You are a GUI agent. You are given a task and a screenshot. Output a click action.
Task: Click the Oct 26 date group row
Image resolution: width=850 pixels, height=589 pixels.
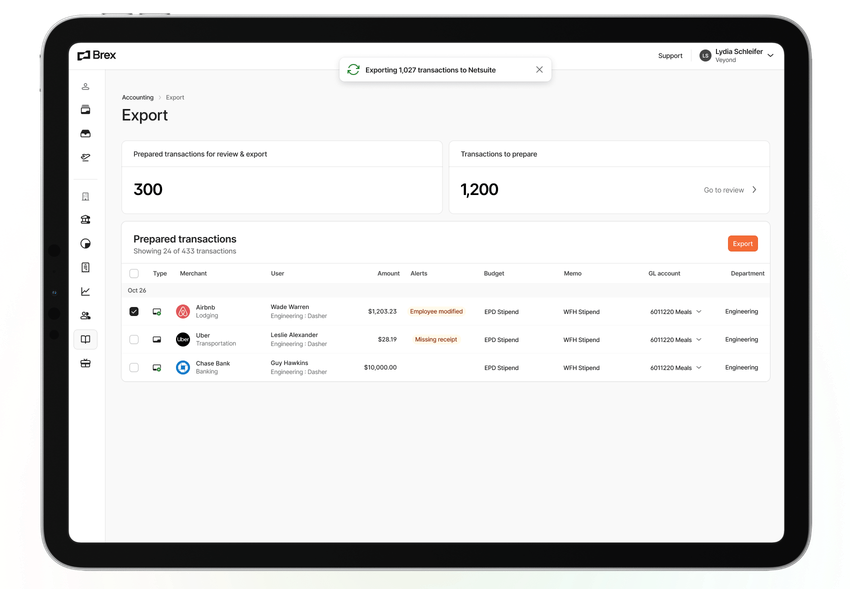[446, 290]
